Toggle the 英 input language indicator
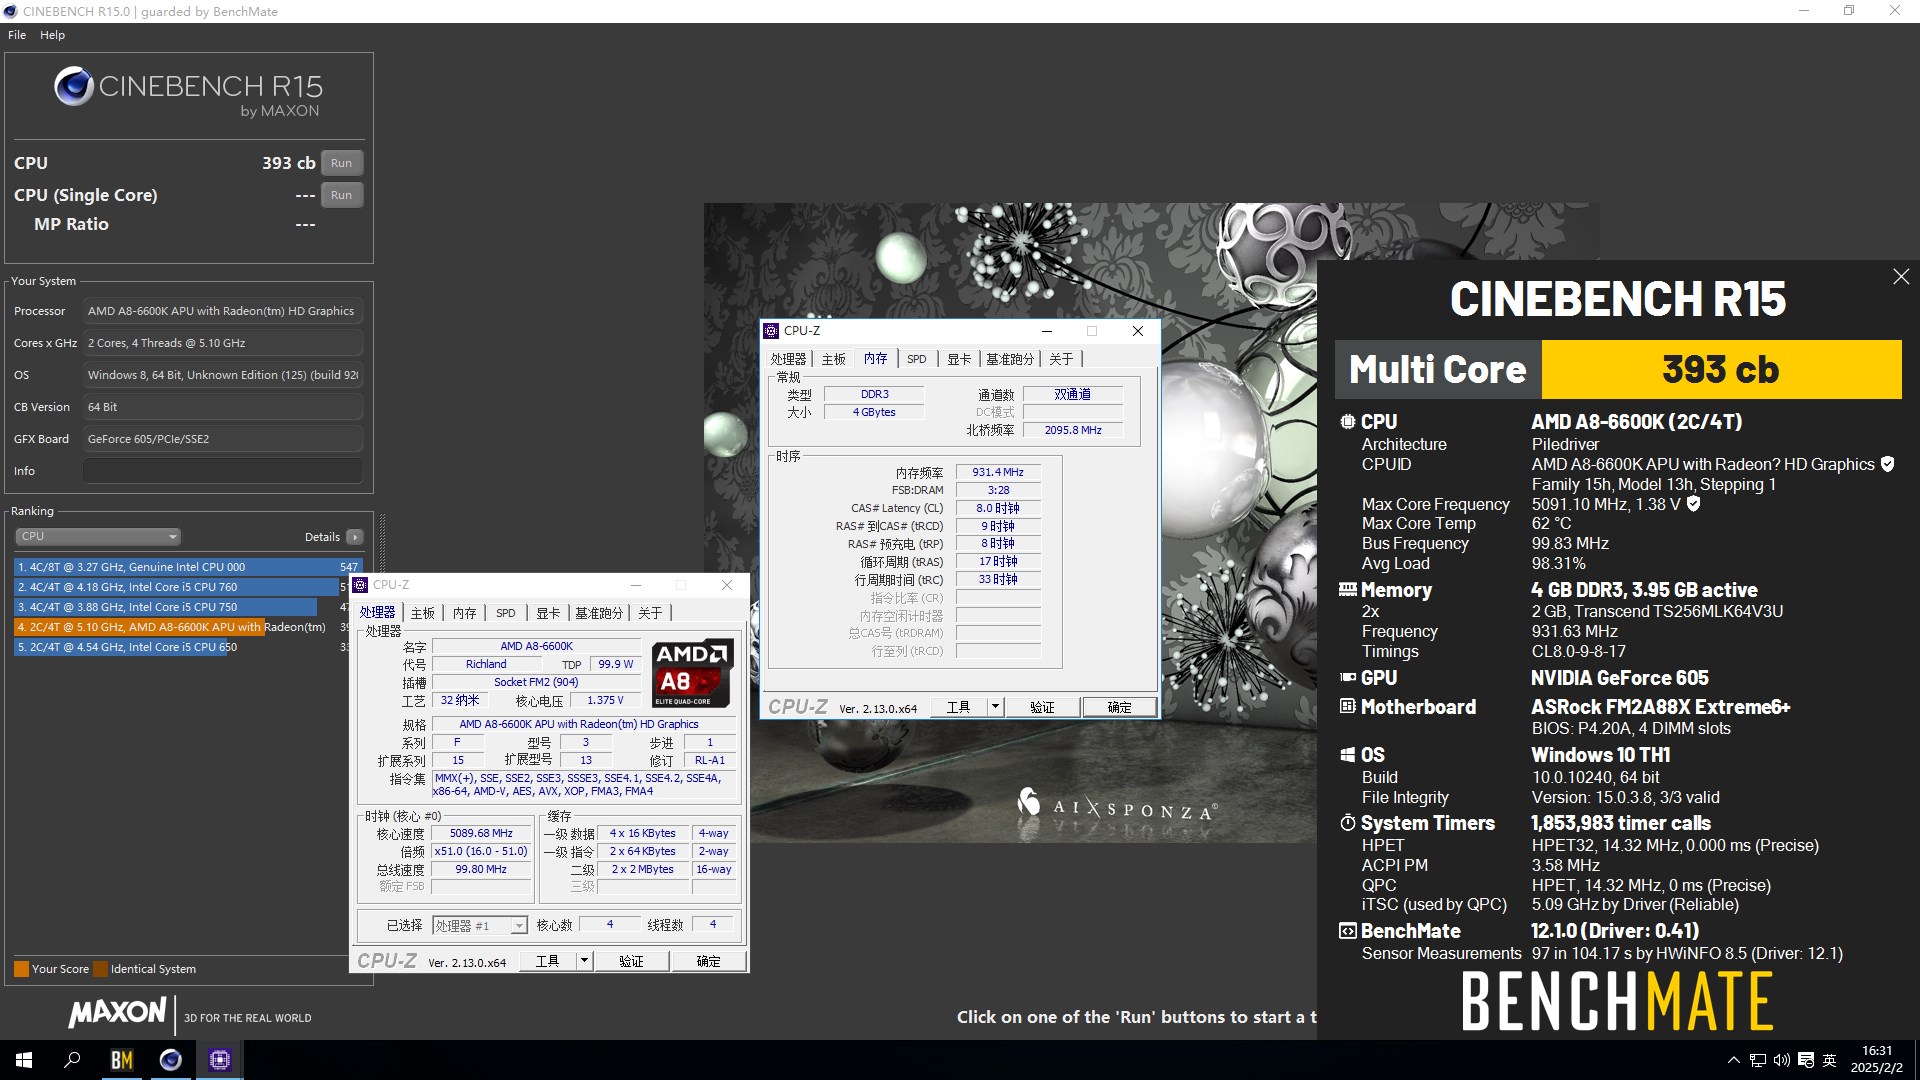 (1830, 1060)
